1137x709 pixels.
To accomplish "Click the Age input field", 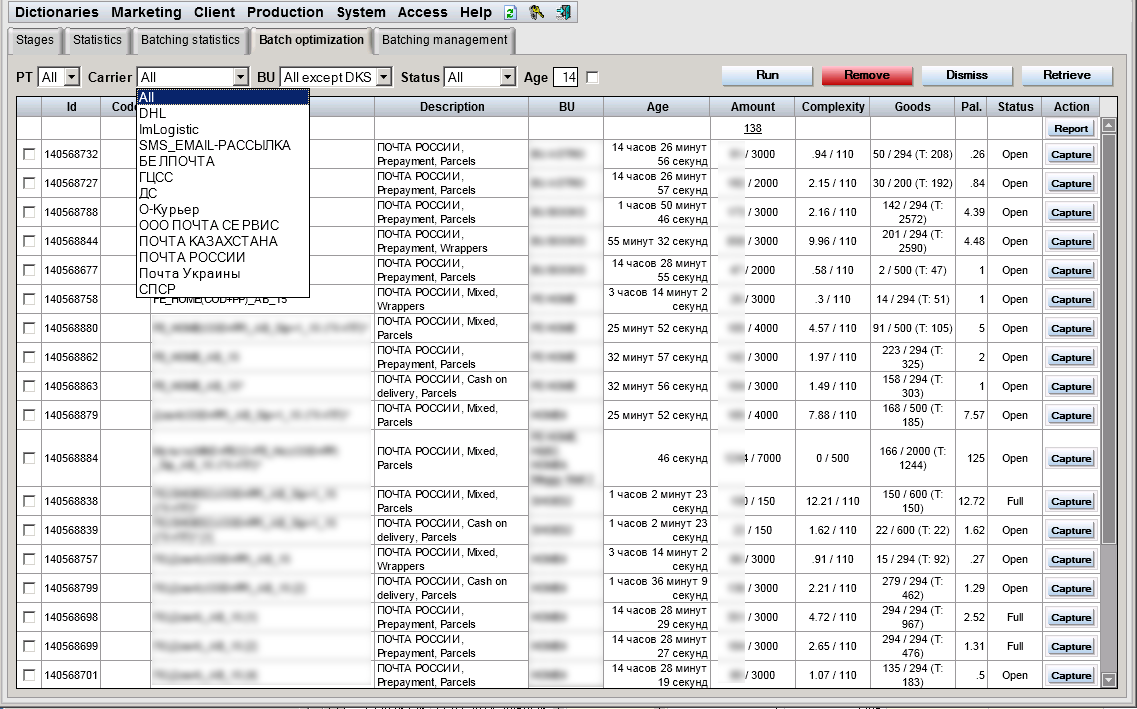I will pyautogui.click(x=566, y=77).
